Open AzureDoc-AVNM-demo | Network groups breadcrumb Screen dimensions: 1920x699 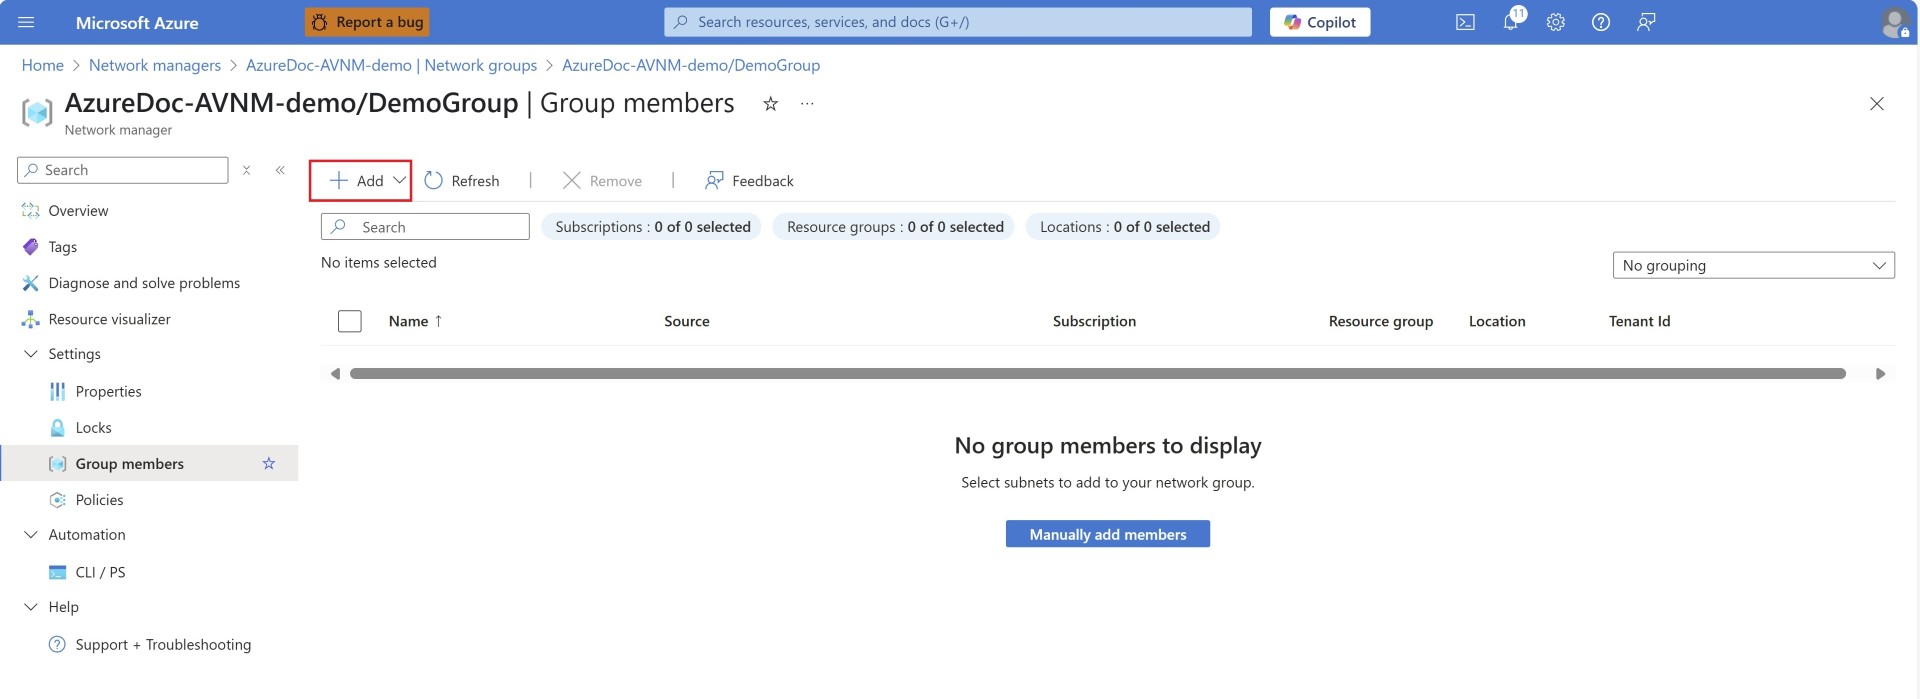(391, 65)
